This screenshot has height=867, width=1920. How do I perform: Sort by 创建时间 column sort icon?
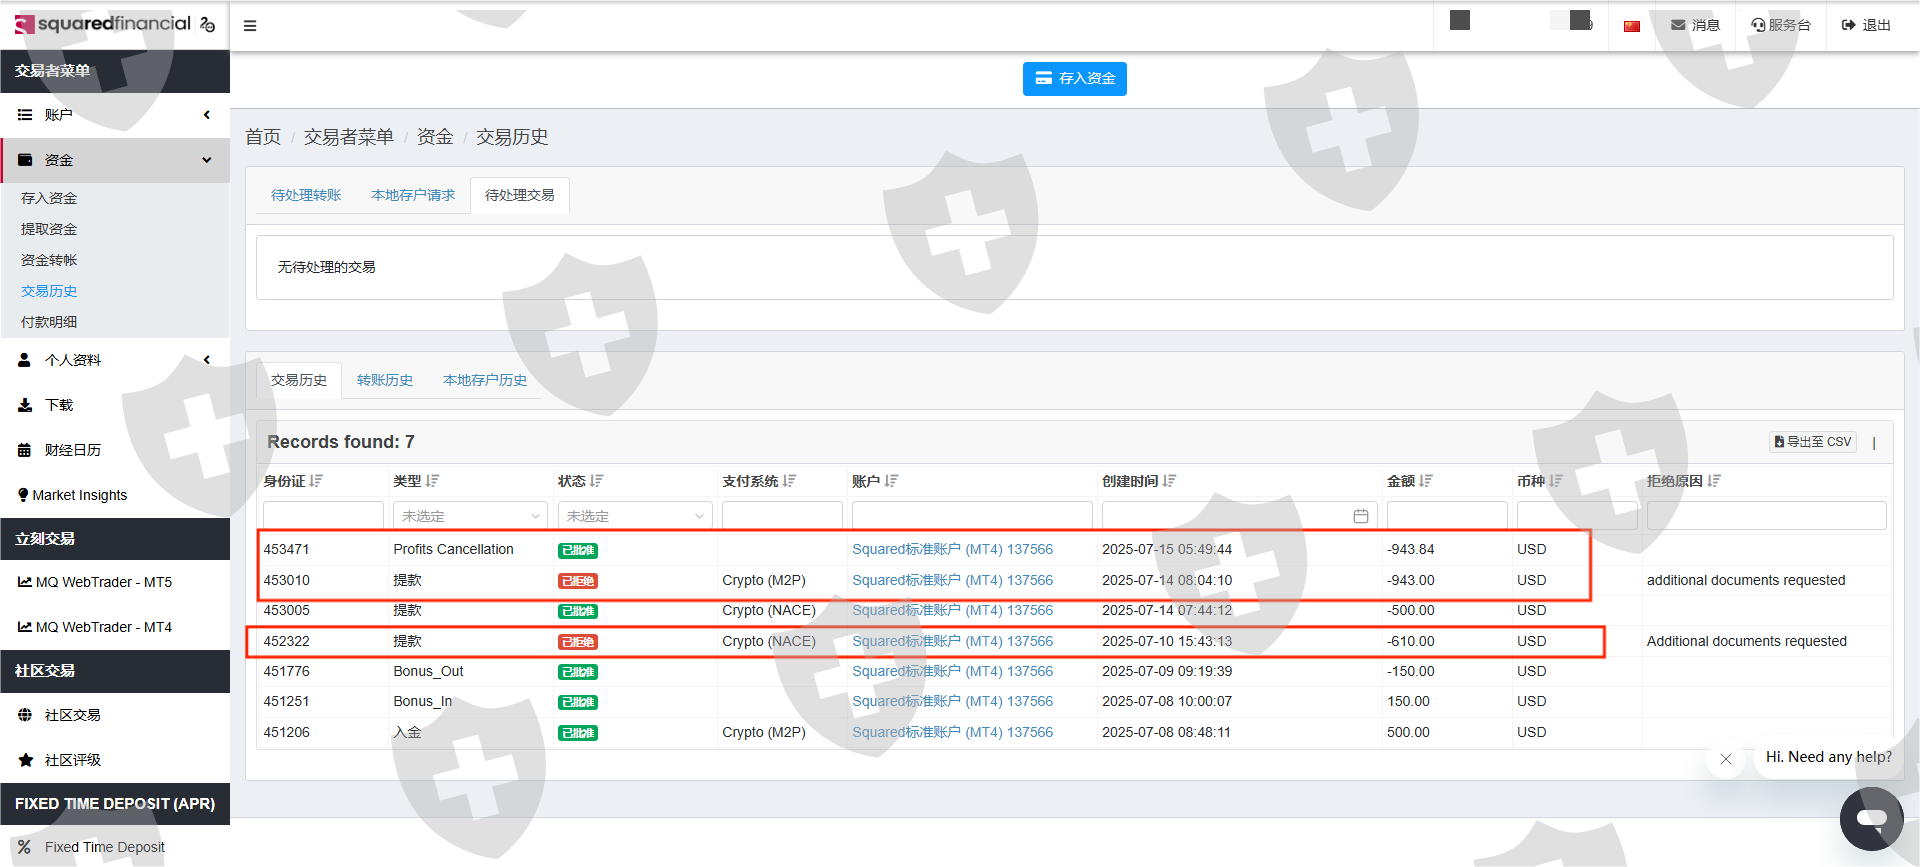pos(1169,481)
